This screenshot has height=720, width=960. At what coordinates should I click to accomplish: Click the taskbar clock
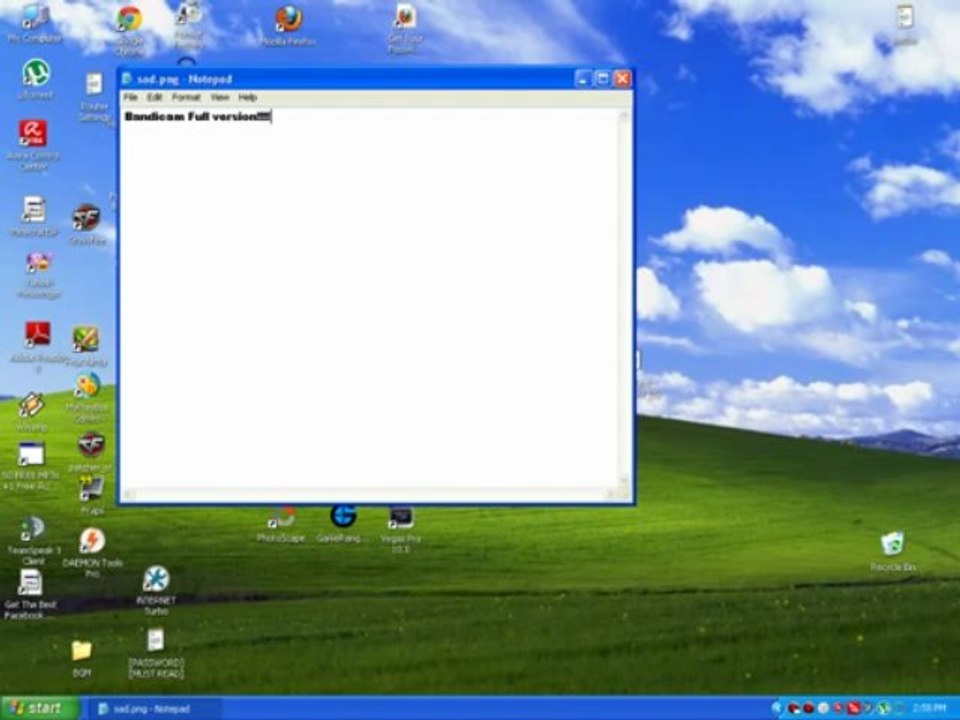pos(929,708)
